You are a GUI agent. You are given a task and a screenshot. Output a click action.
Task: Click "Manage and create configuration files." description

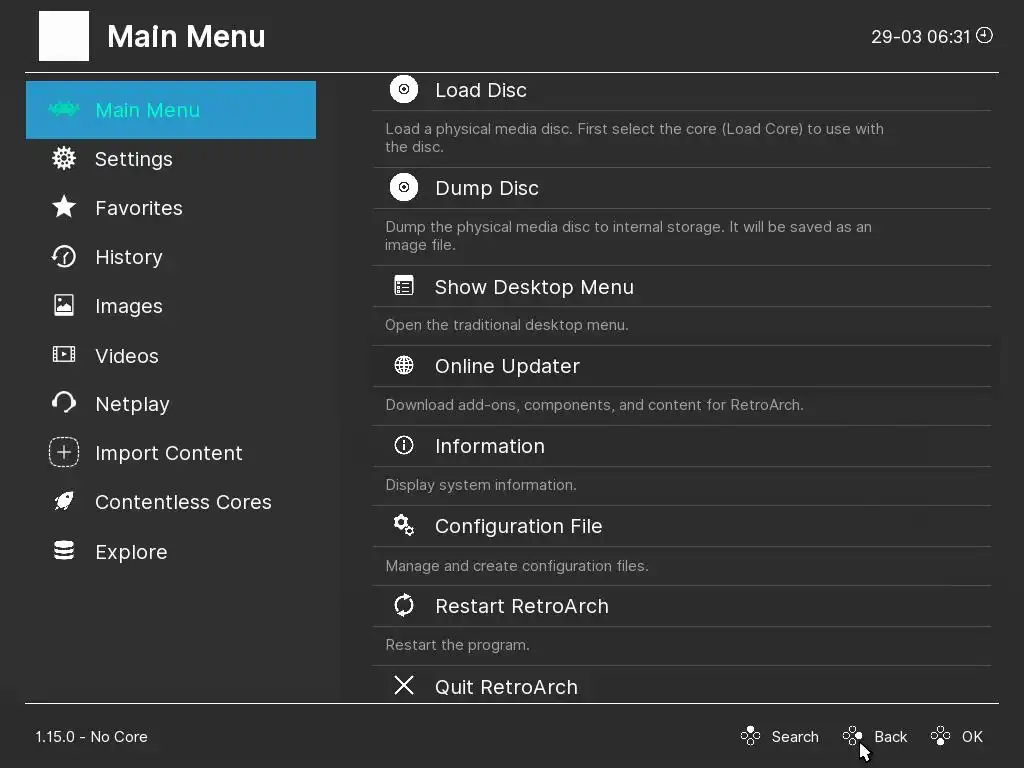point(517,566)
